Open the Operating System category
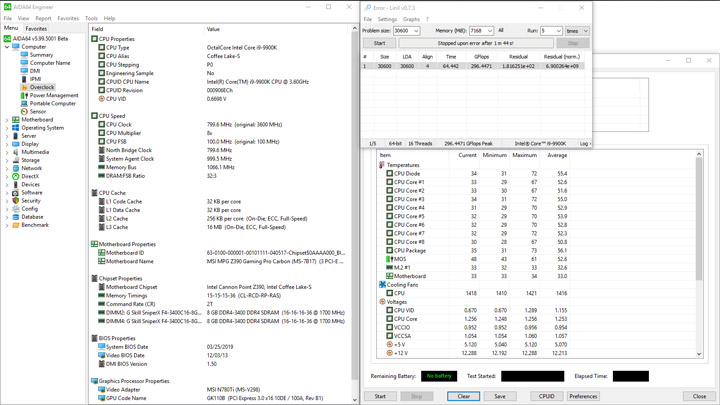This screenshot has width=720, height=405. pyautogui.click(x=42, y=128)
